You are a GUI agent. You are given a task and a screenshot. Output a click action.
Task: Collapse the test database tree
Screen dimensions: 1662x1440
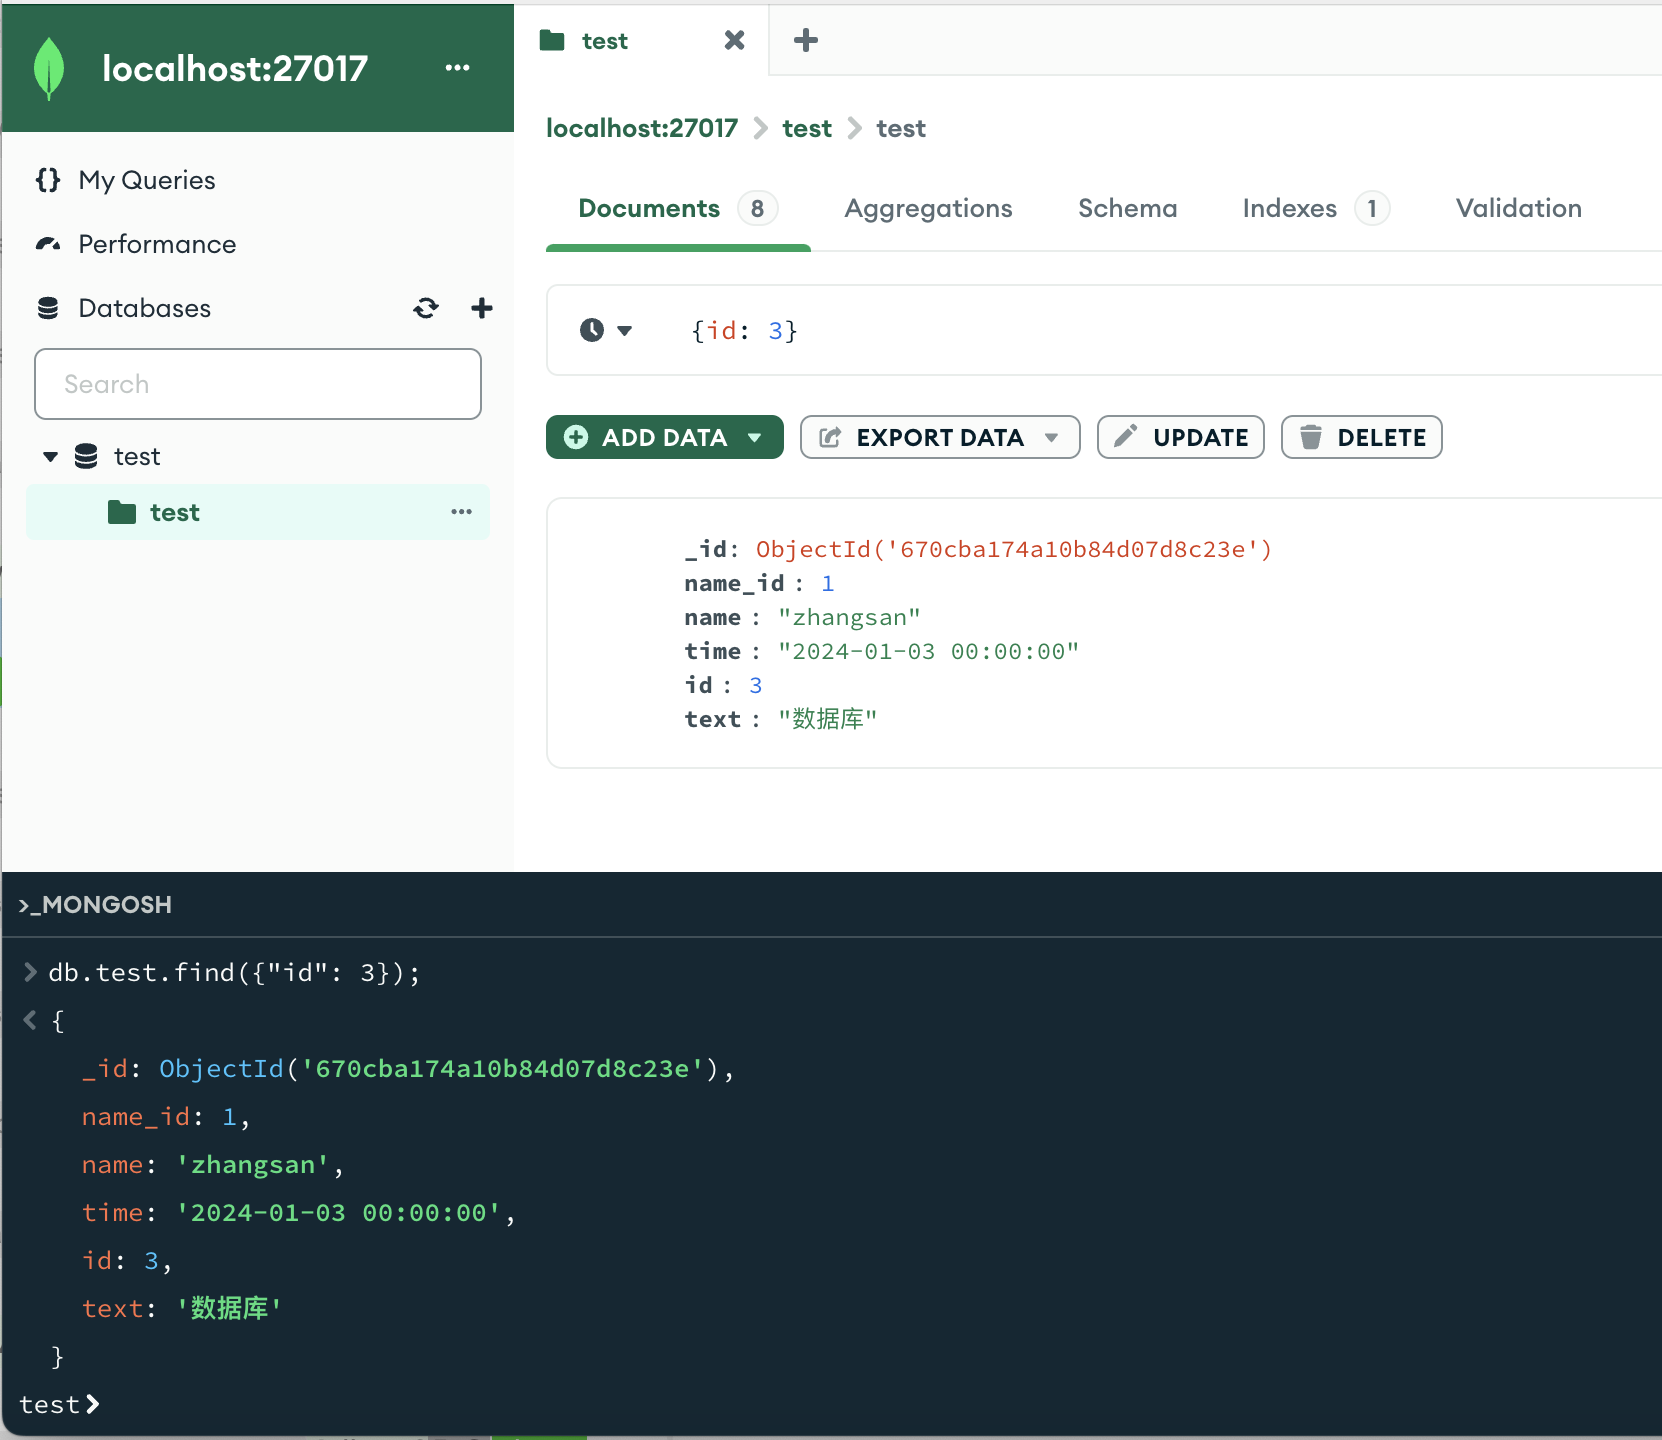click(x=51, y=457)
